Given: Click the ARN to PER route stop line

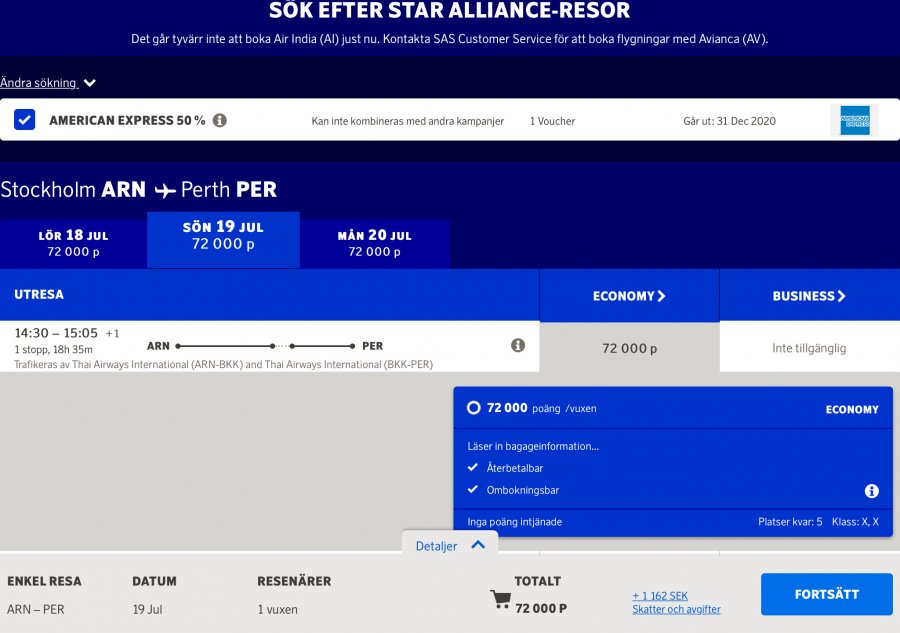Looking at the screenshot, I should point(265,346).
